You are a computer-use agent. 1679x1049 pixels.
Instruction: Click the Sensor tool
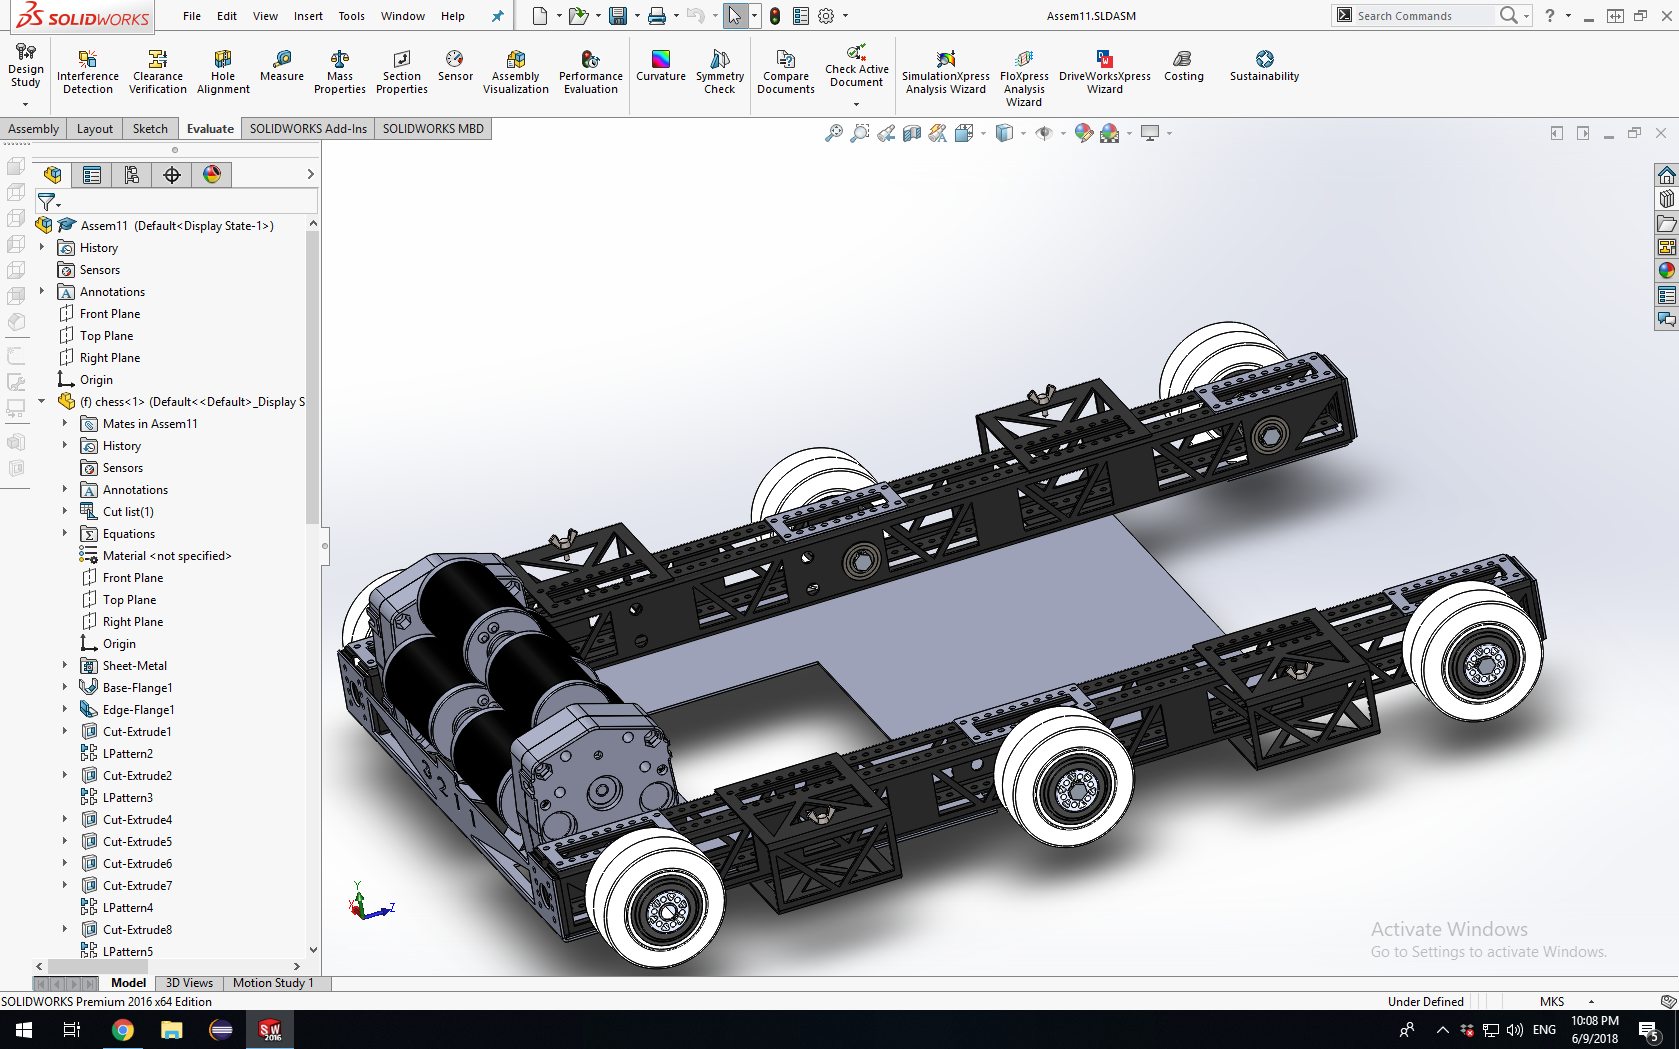[x=455, y=66]
